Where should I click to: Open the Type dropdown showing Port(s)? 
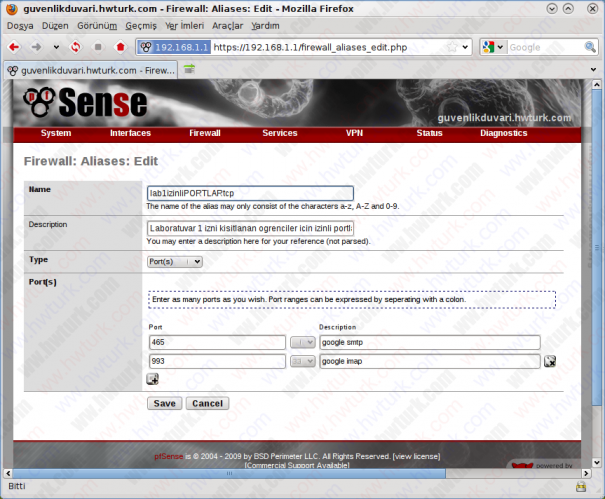[x=175, y=262]
